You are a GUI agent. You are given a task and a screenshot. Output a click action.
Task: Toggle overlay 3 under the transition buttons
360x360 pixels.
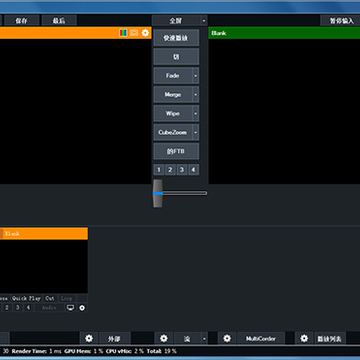(182, 170)
